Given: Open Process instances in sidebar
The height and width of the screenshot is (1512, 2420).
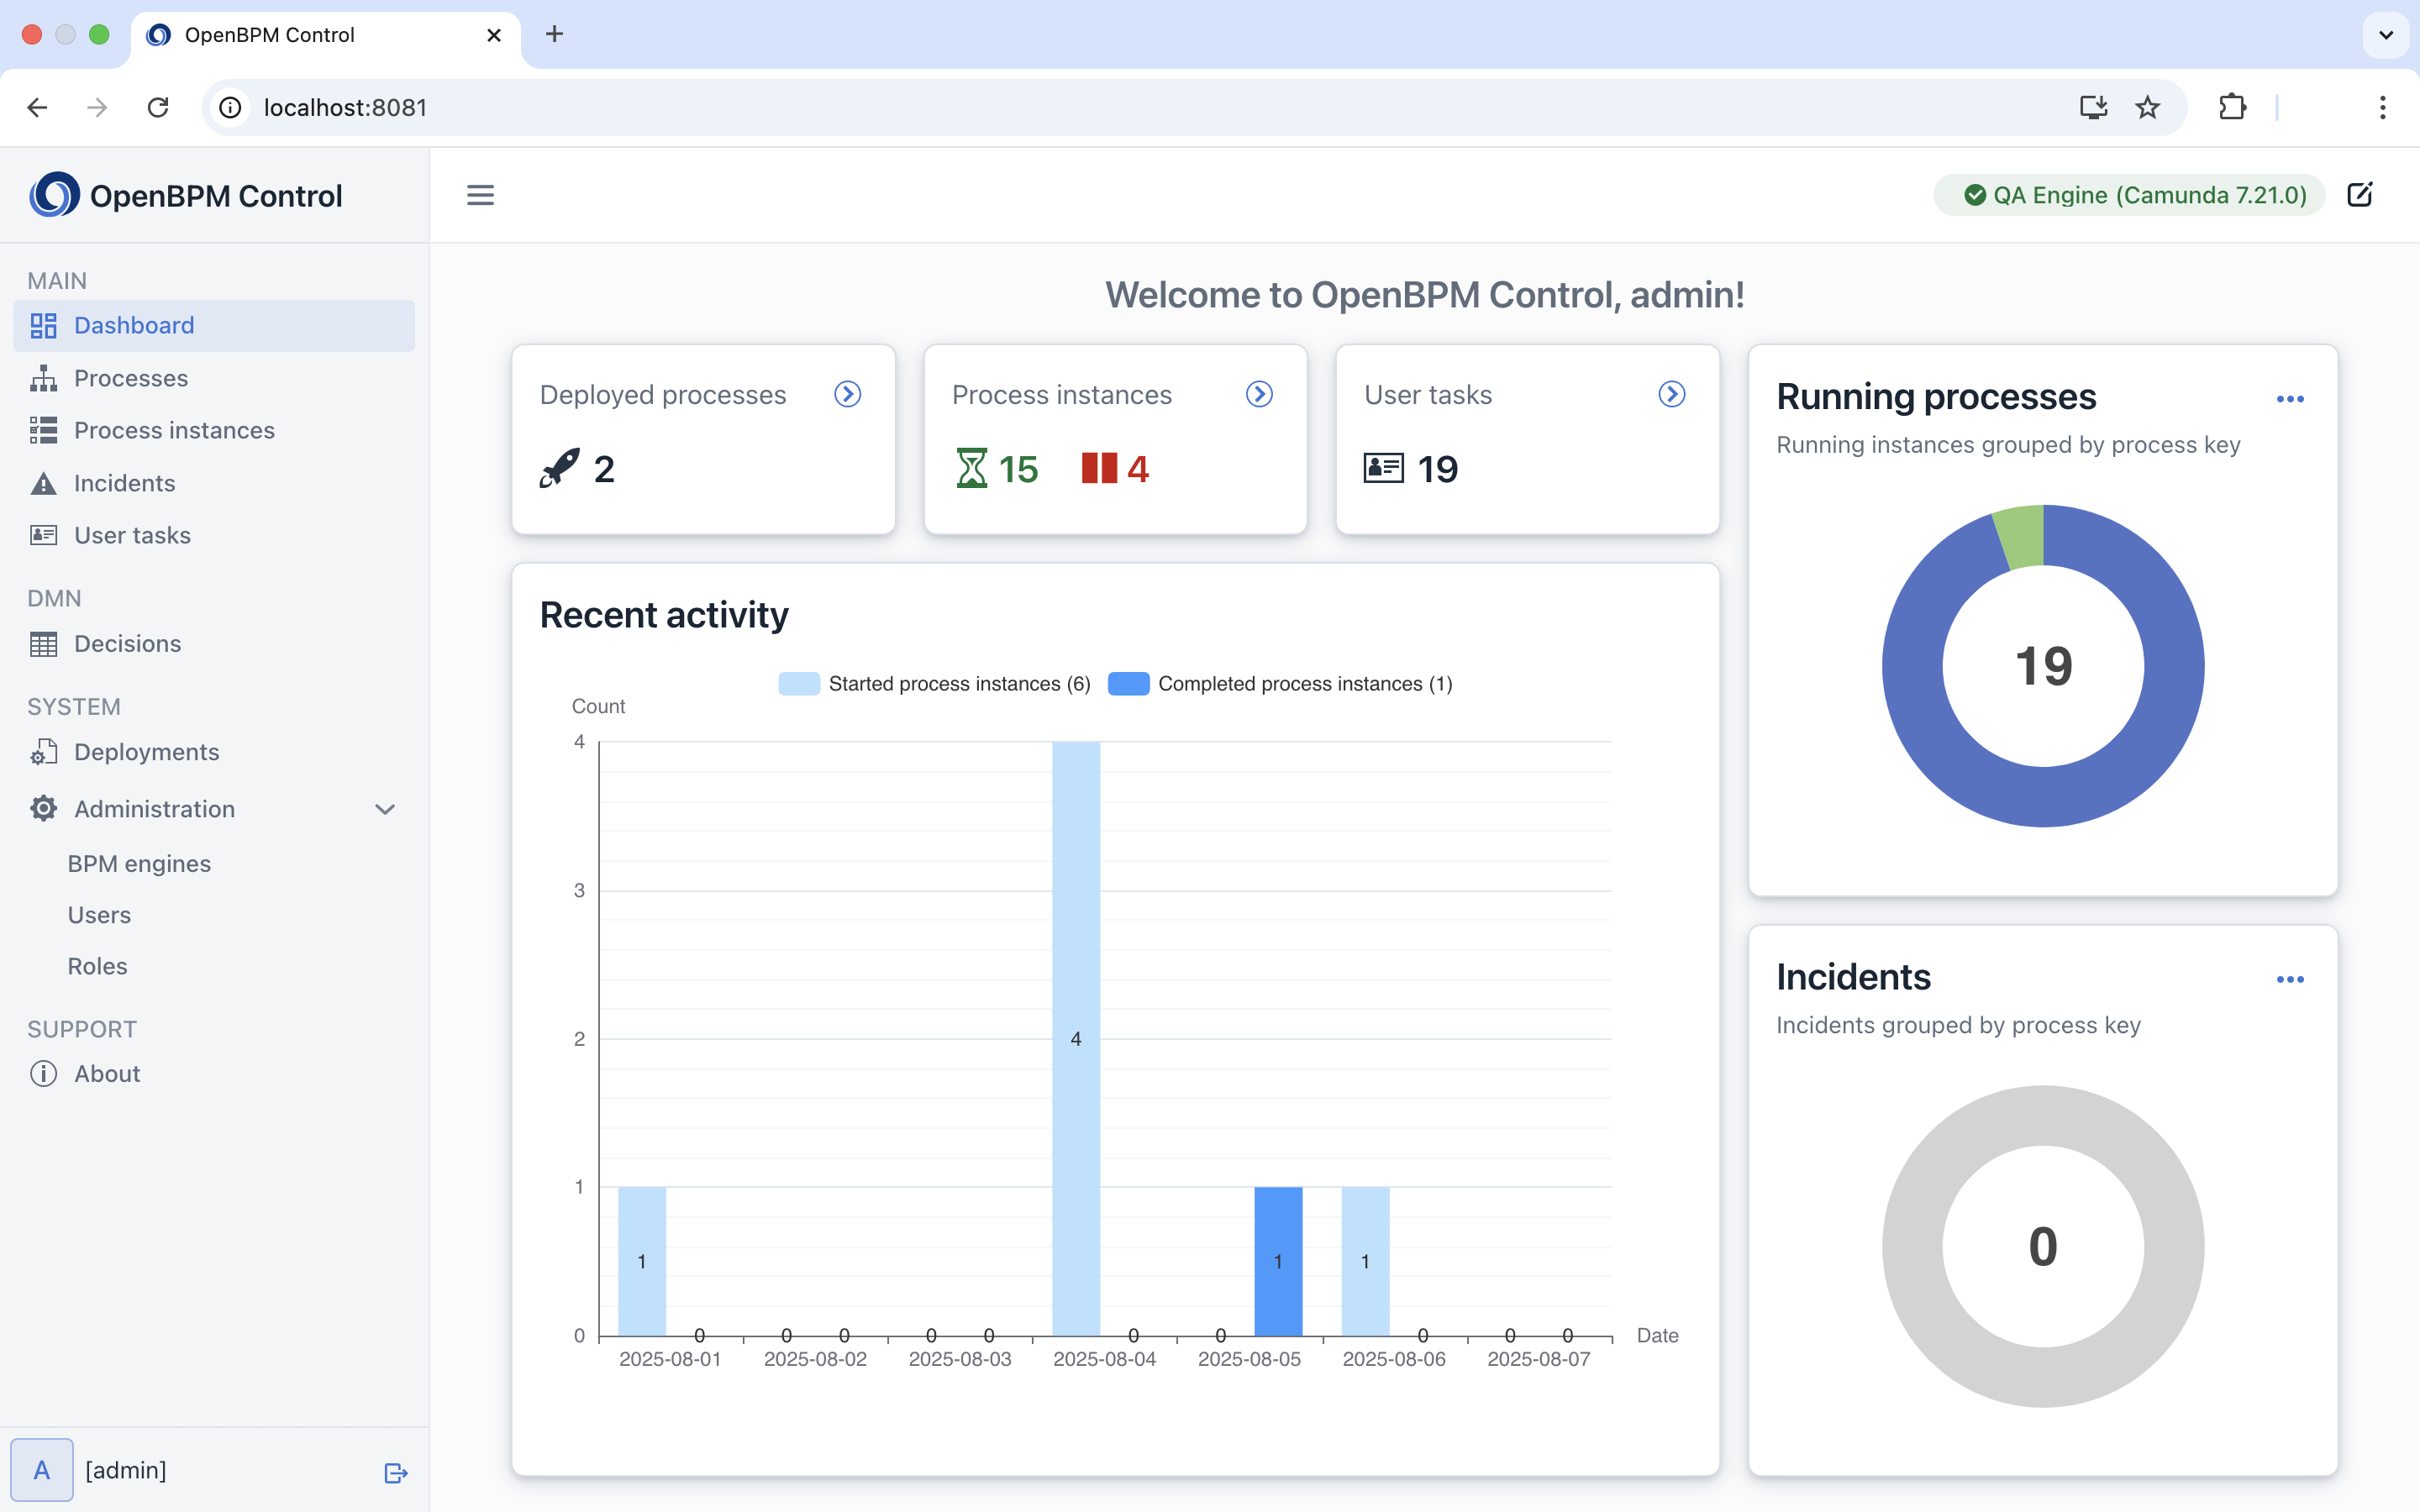Looking at the screenshot, I should (214, 430).
